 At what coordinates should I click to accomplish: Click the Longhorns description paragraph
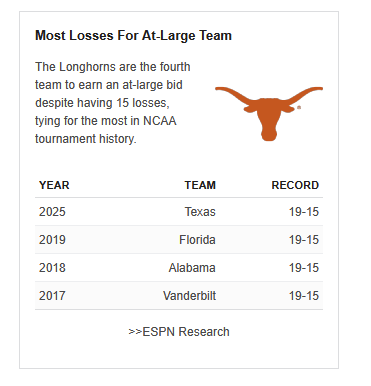pyautogui.click(x=113, y=103)
